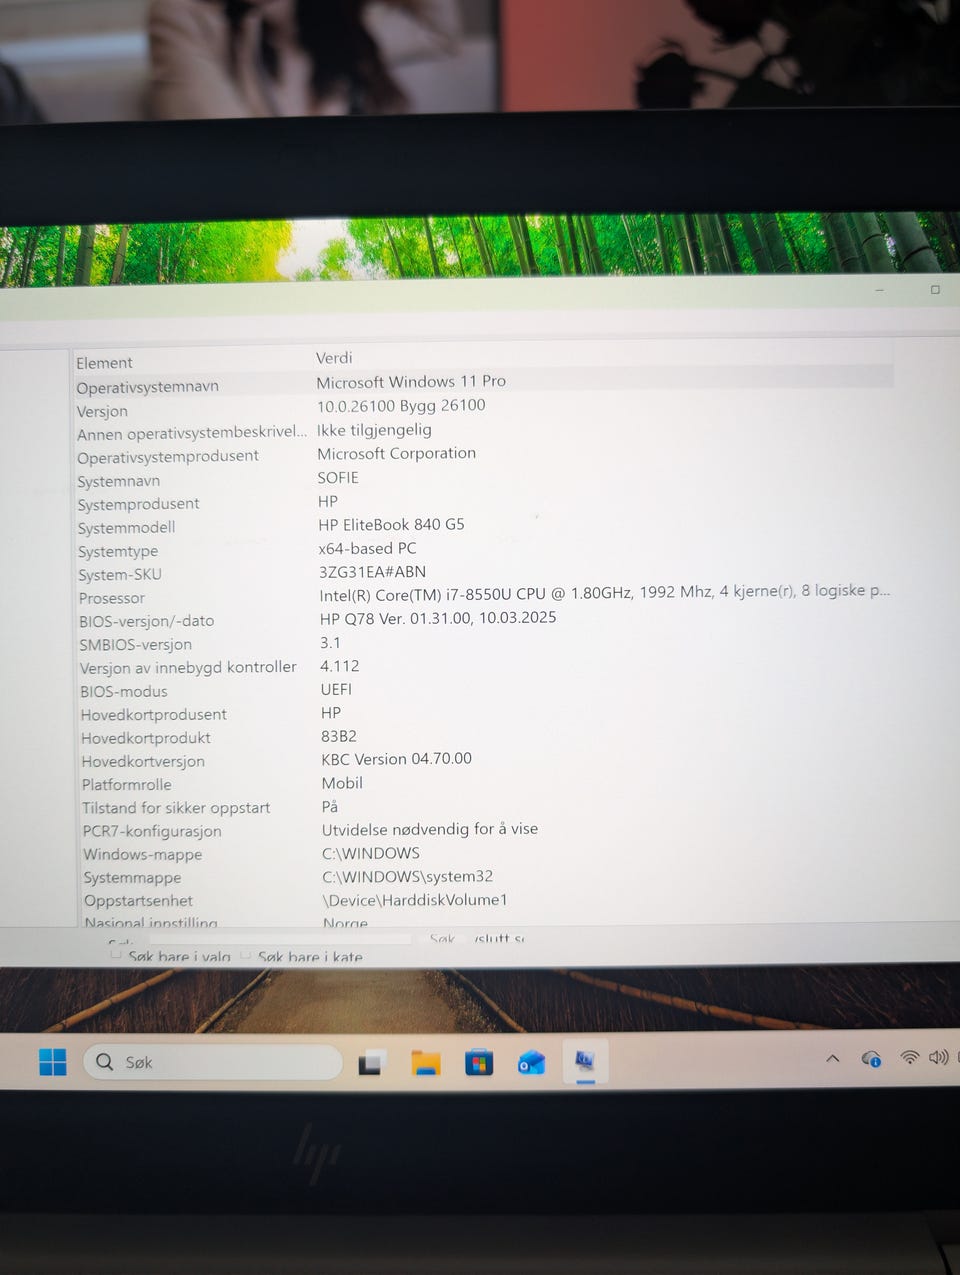
Task: Click the value 'Mobil'
Action: point(342,783)
